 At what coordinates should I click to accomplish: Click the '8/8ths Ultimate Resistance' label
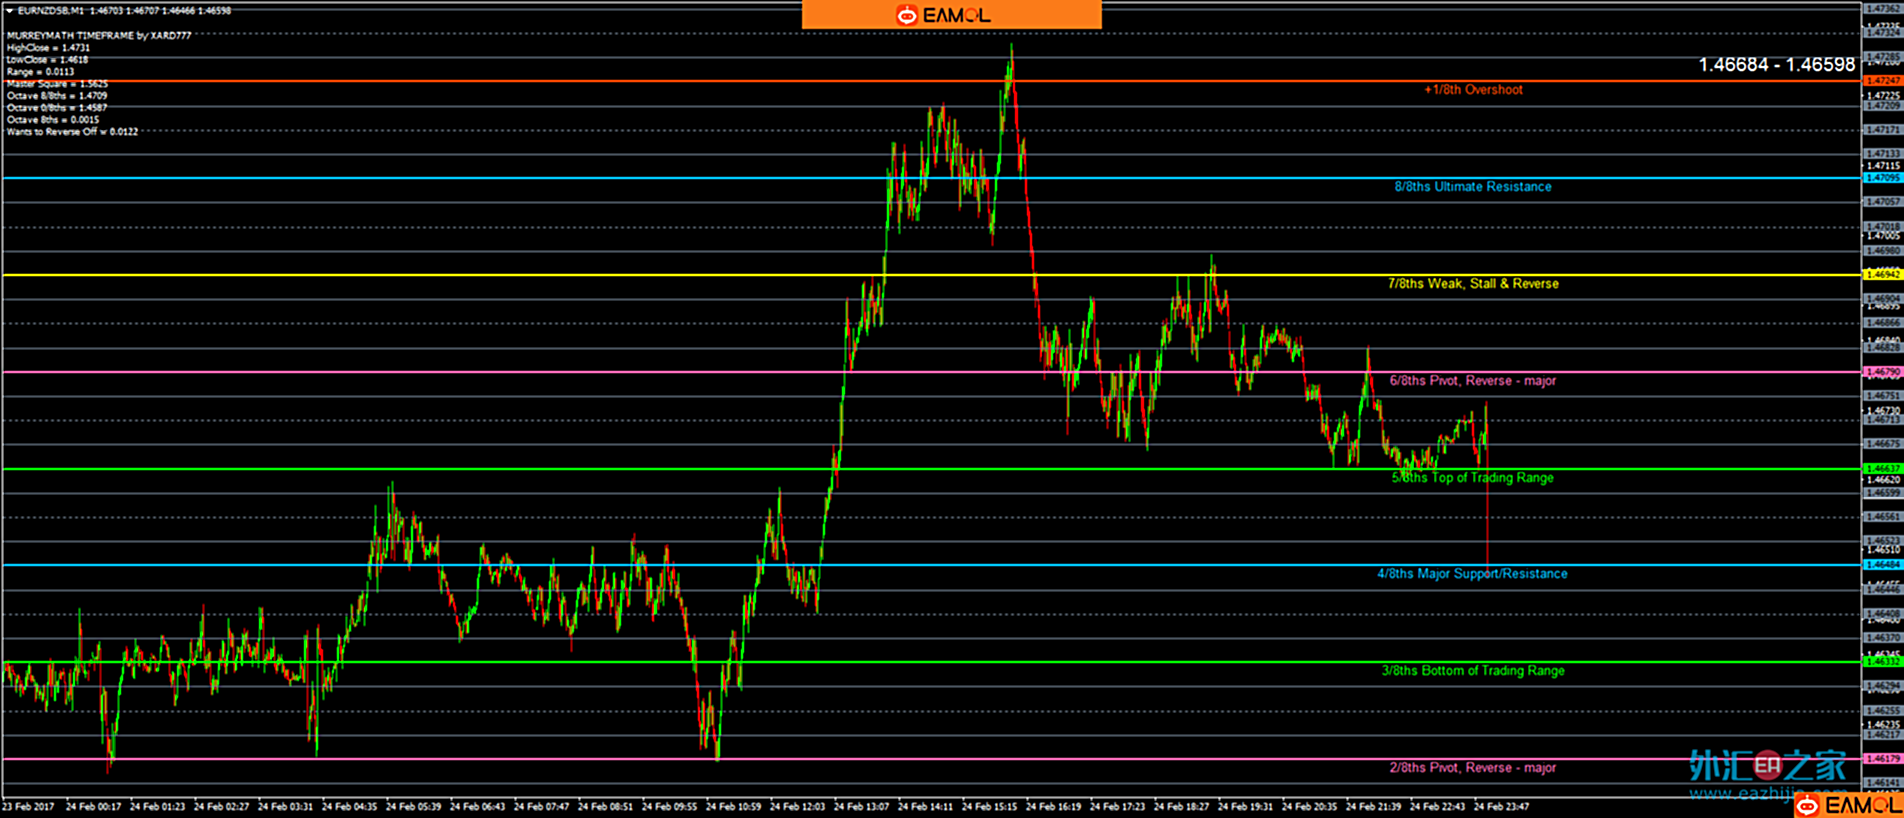tap(1473, 187)
